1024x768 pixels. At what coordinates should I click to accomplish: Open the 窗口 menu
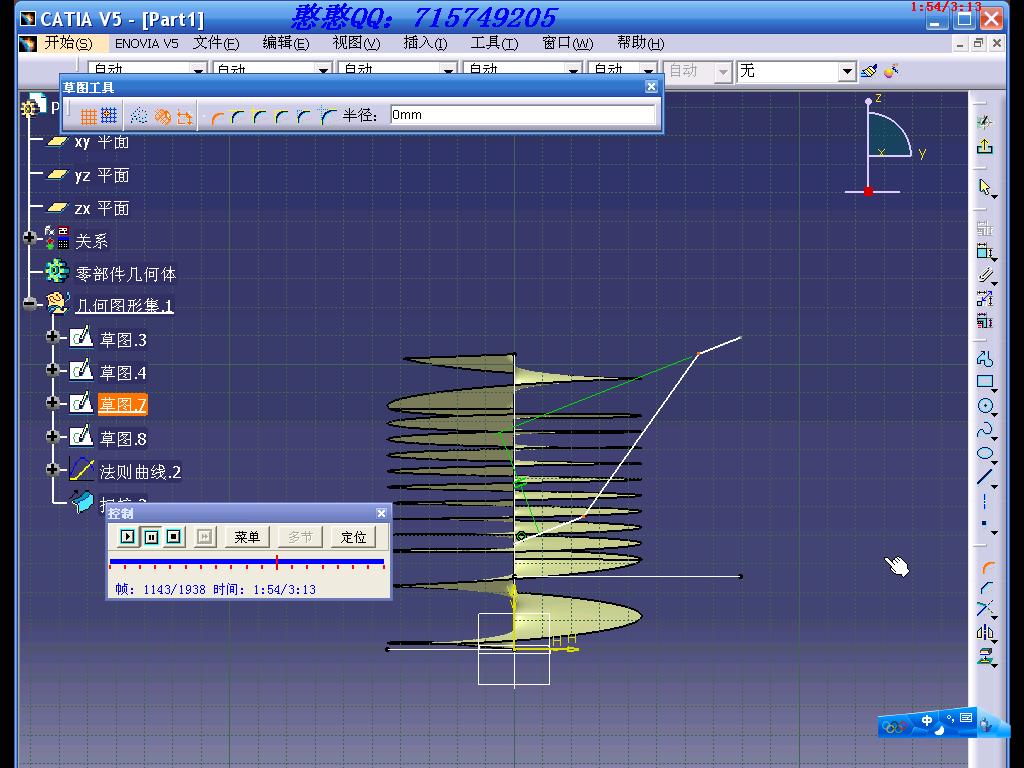pyautogui.click(x=568, y=43)
